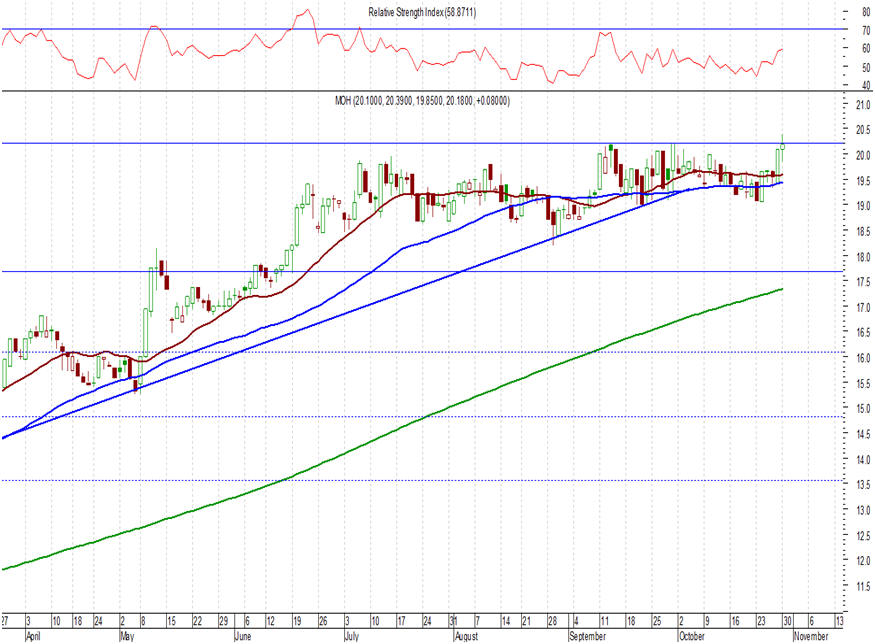Select the MOH price quote header text
This screenshot has width=875, height=644.
422,100
